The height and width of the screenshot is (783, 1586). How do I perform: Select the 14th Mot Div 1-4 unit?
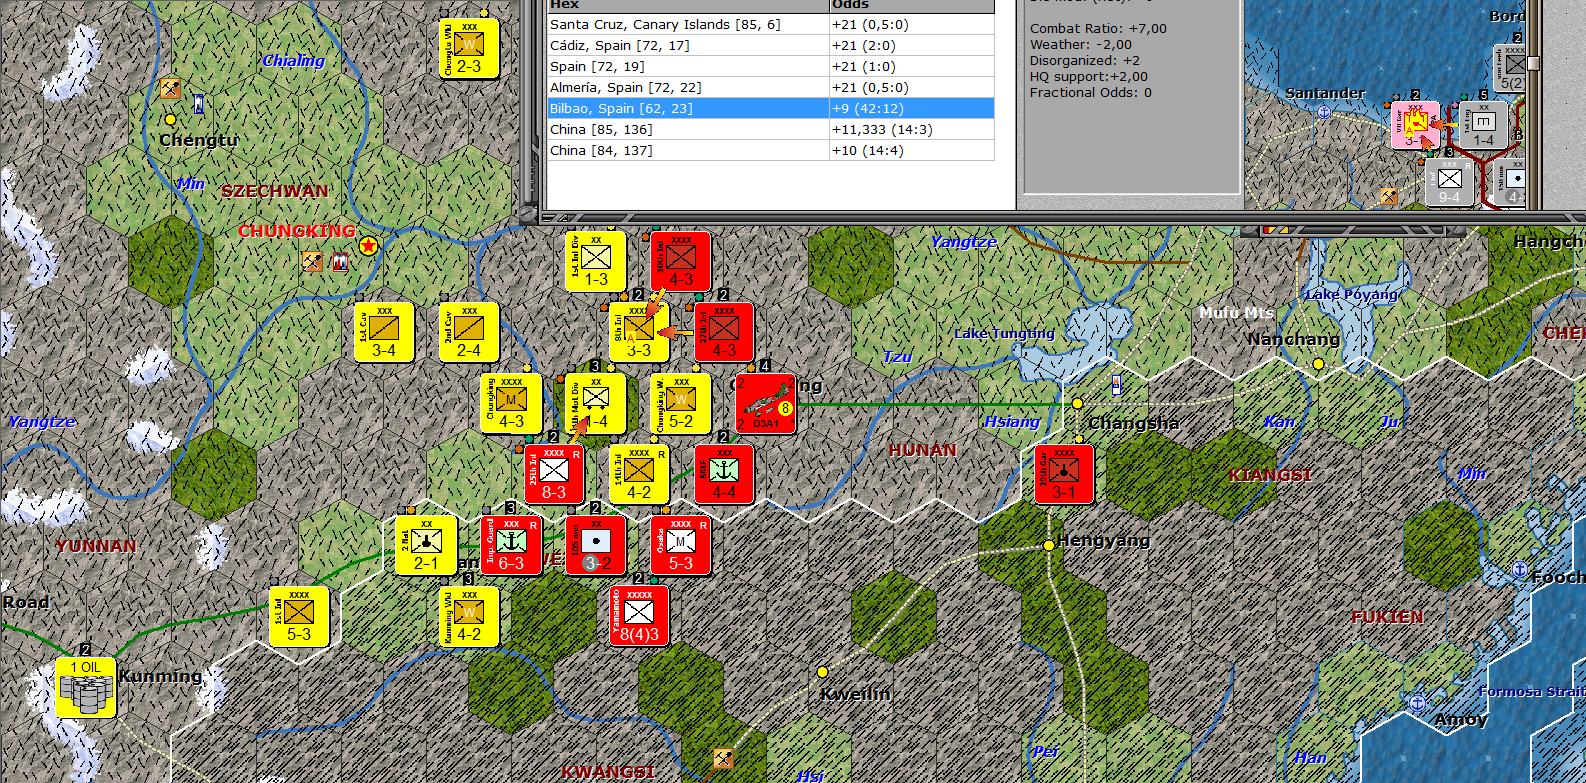click(596, 403)
